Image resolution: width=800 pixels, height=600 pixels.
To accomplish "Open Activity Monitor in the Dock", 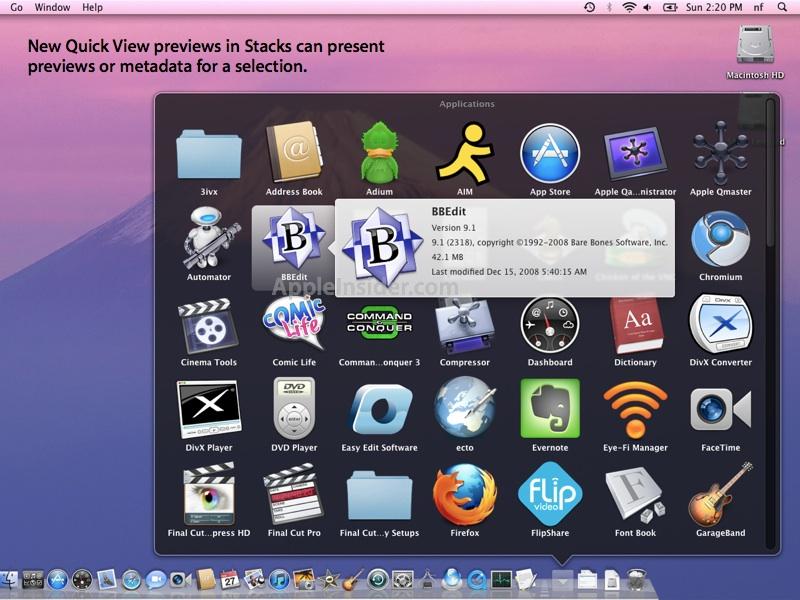I will (502, 580).
